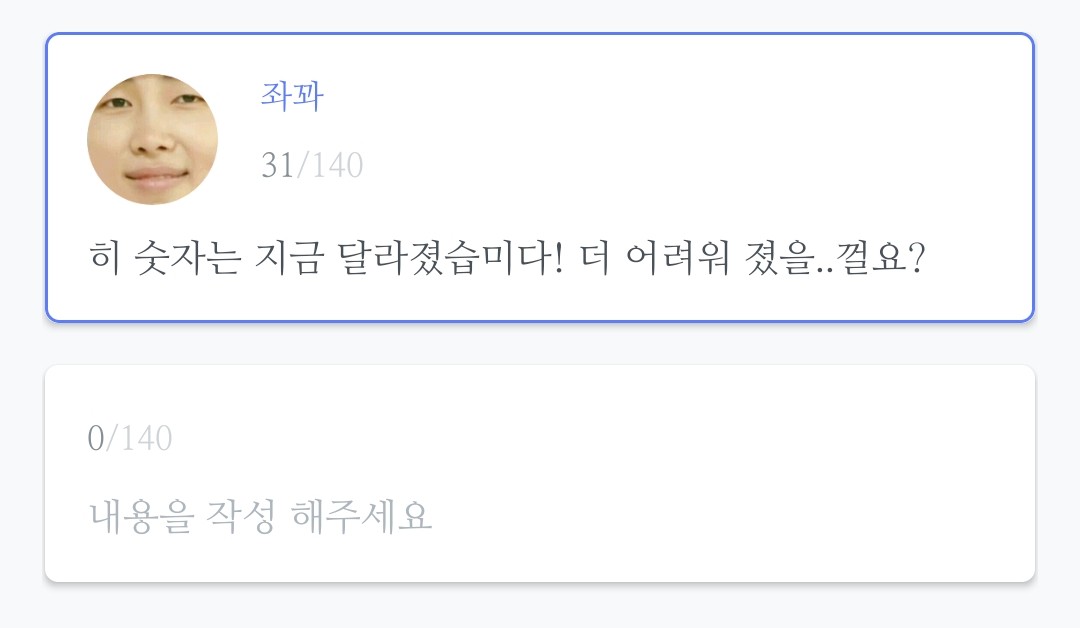Click the circular profile avatar picture
This screenshot has height=628, width=1080.
click(152, 139)
